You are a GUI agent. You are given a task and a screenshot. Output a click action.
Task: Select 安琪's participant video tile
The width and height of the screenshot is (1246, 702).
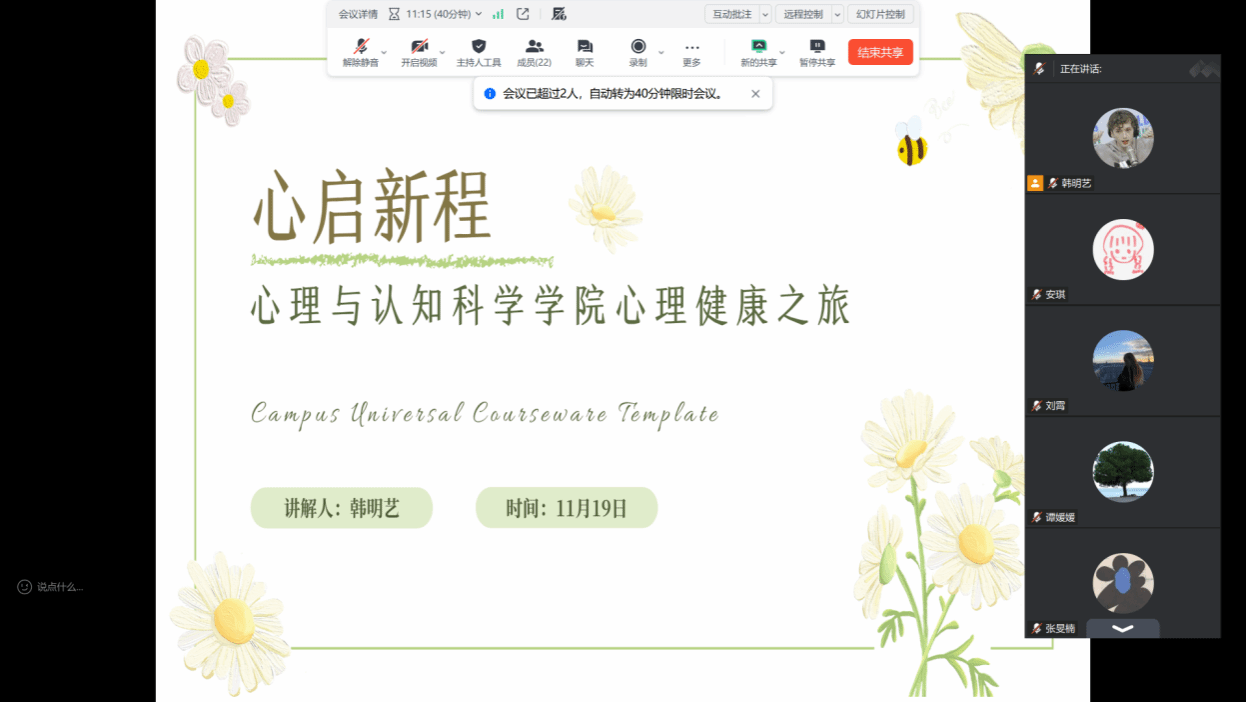1122,250
